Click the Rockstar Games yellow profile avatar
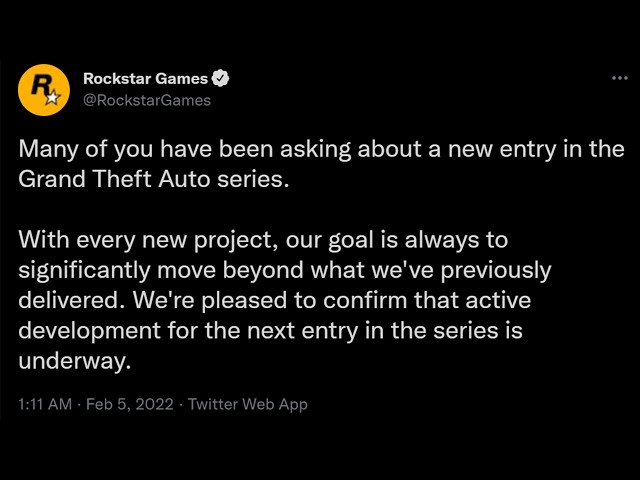This screenshot has width=640, height=480. (44, 90)
